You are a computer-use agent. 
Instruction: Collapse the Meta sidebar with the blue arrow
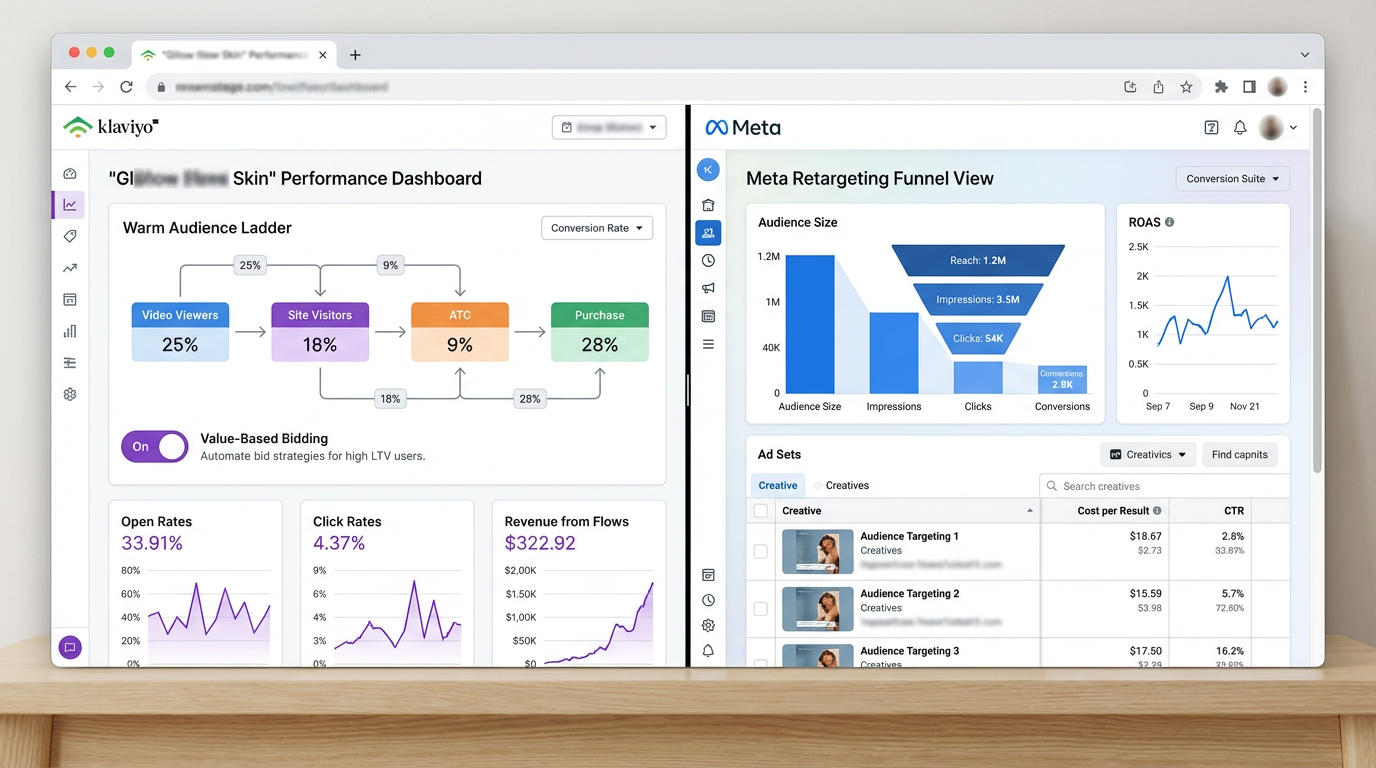tap(708, 170)
